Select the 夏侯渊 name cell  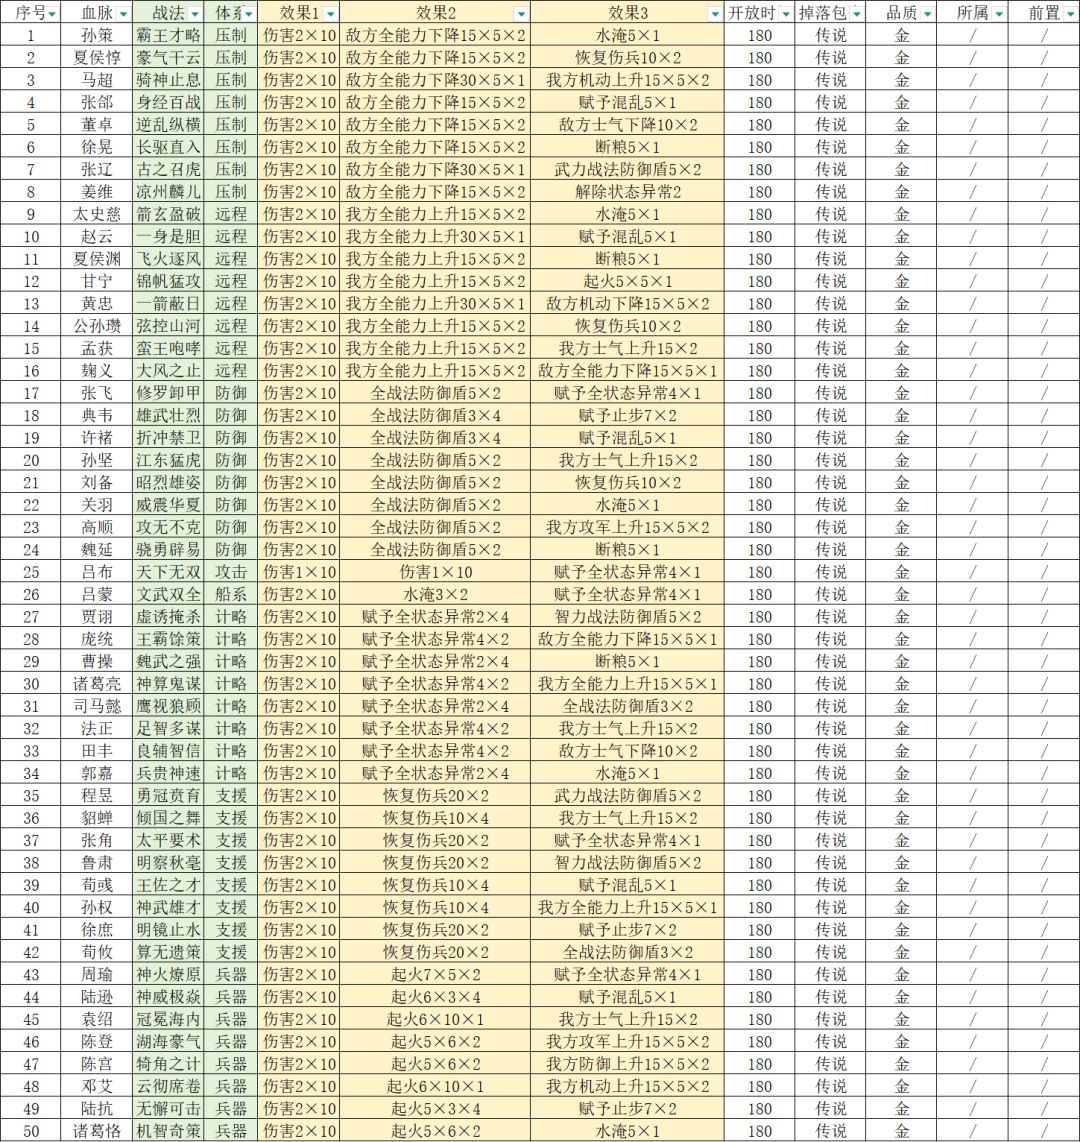click(97, 259)
